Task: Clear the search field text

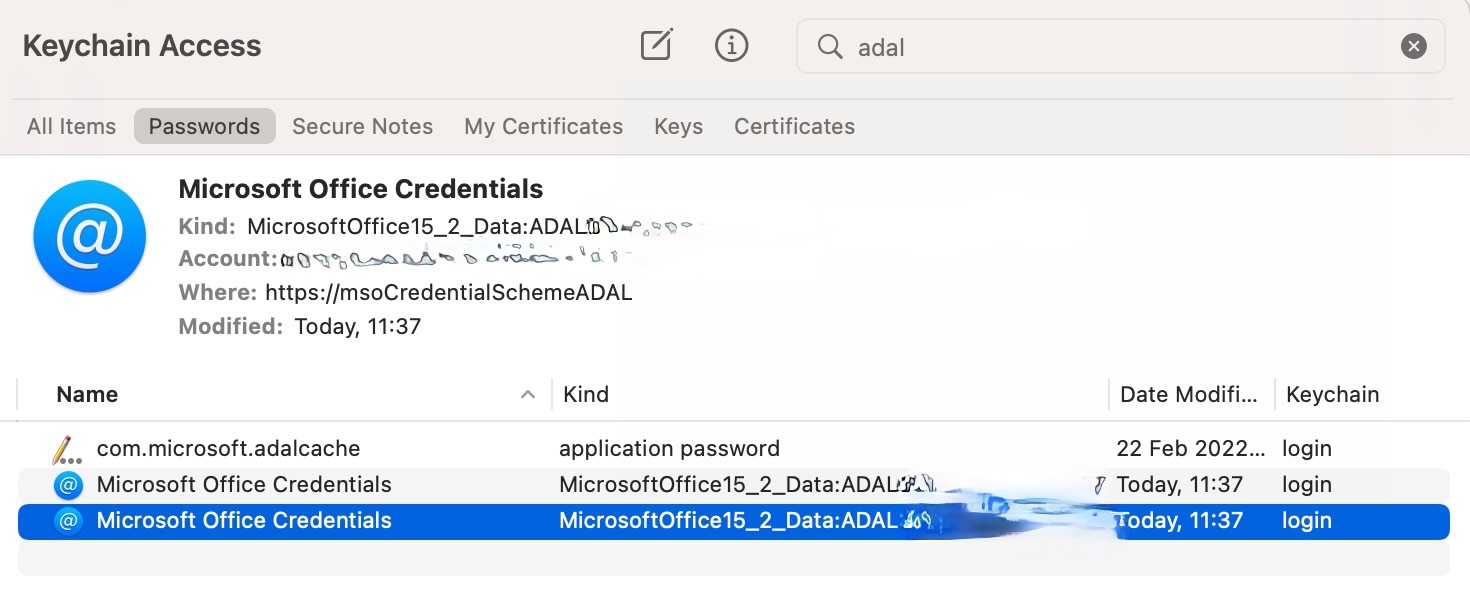Action: point(1413,46)
